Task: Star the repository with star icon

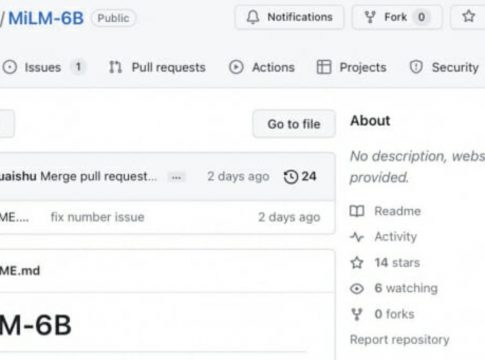Action: click(469, 16)
